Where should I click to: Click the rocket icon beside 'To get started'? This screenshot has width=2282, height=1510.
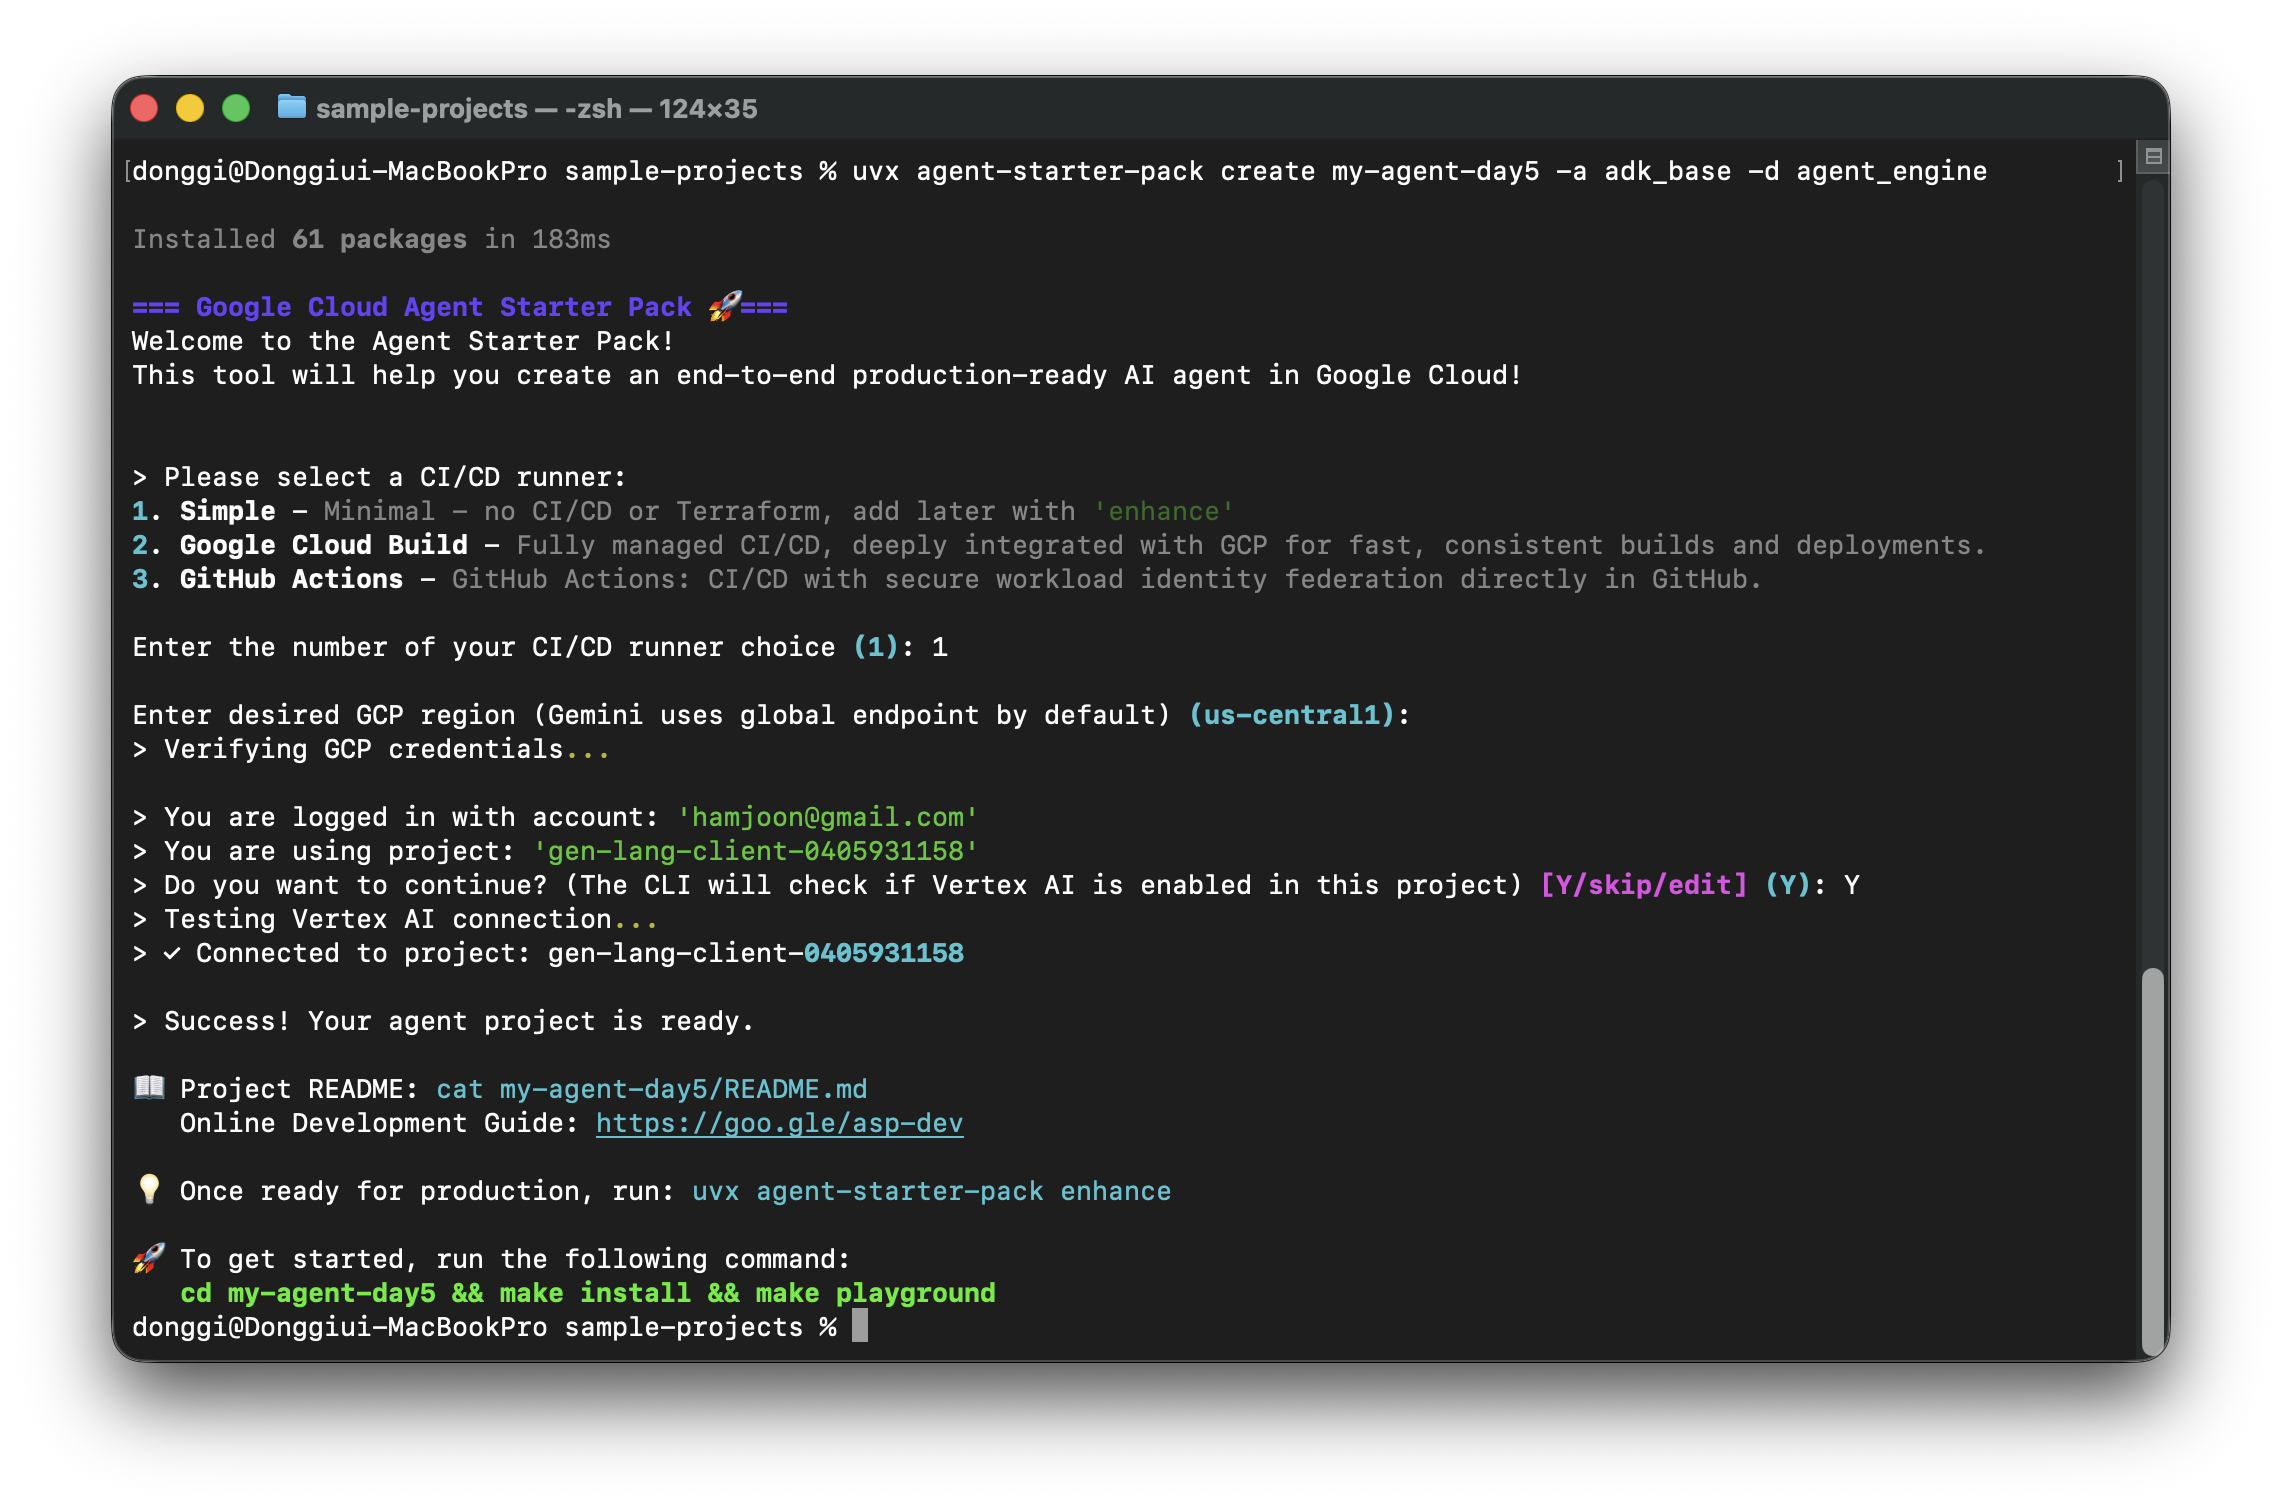pyautogui.click(x=150, y=1258)
